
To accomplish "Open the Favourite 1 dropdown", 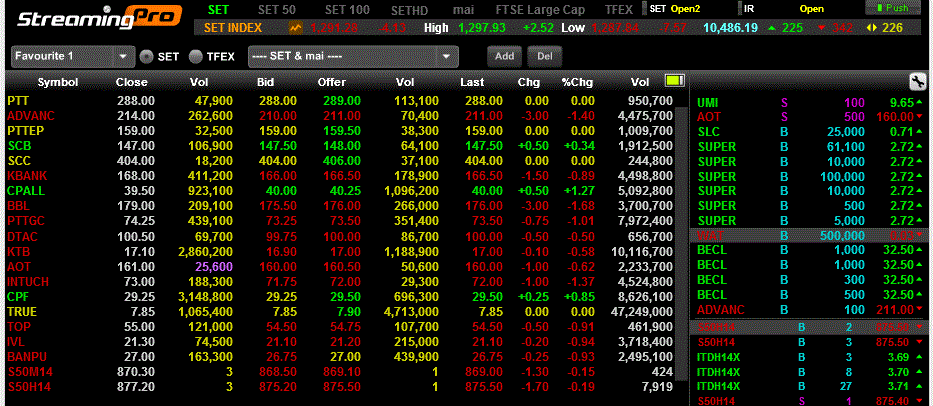I will coord(73,56).
